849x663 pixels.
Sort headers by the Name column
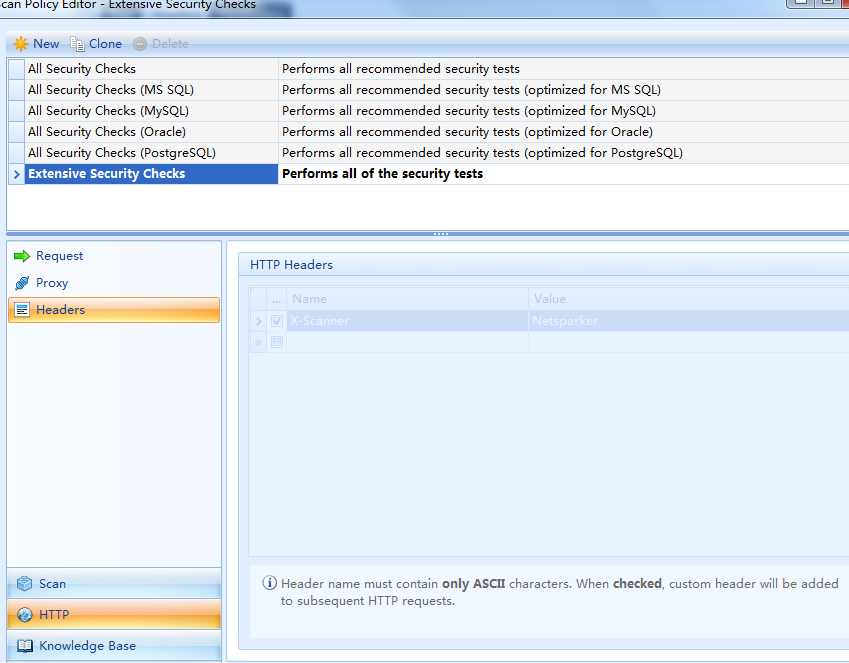[406, 299]
